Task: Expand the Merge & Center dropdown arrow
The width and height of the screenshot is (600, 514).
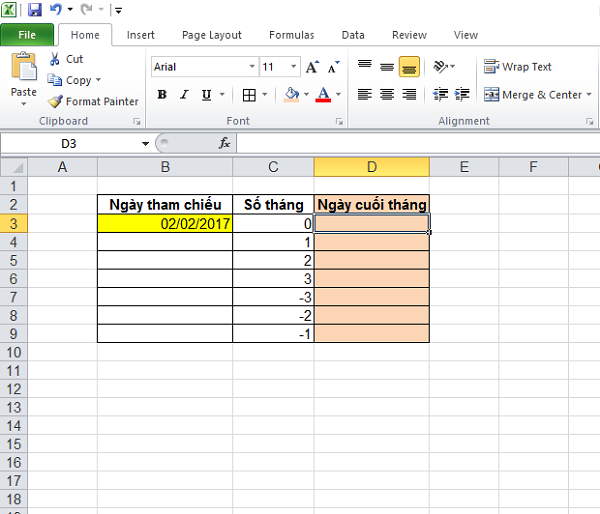Action: tap(590, 95)
